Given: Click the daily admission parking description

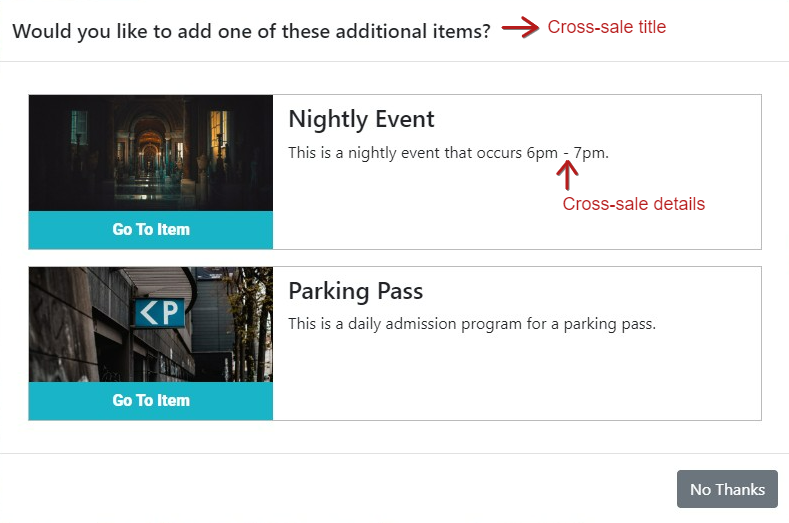Looking at the screenshot, I should pyautogui.click(x=472, y=324).
